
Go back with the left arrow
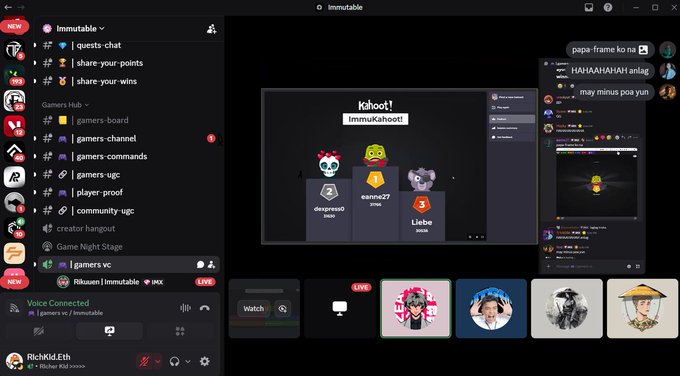[8, 7]
